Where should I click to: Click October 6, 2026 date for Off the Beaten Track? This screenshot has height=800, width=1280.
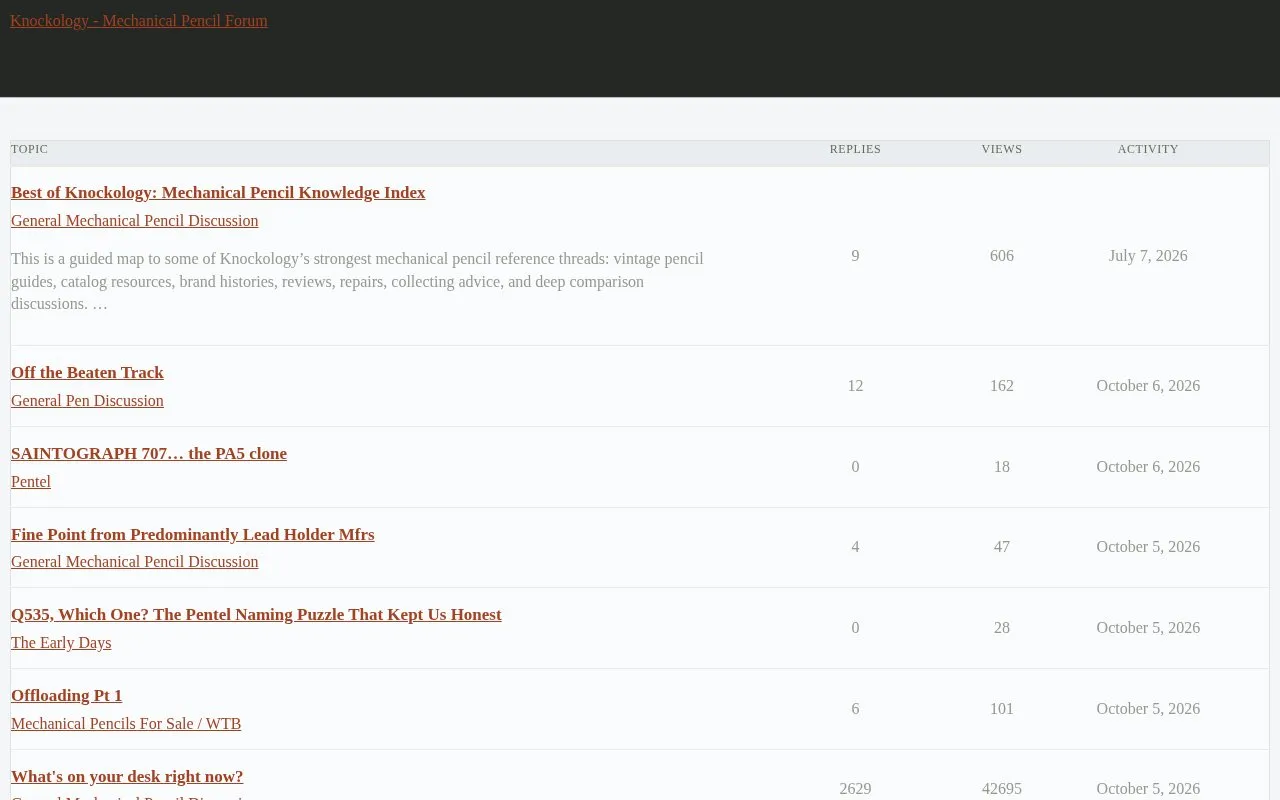pyautogui.click(x=1148, y=386)
